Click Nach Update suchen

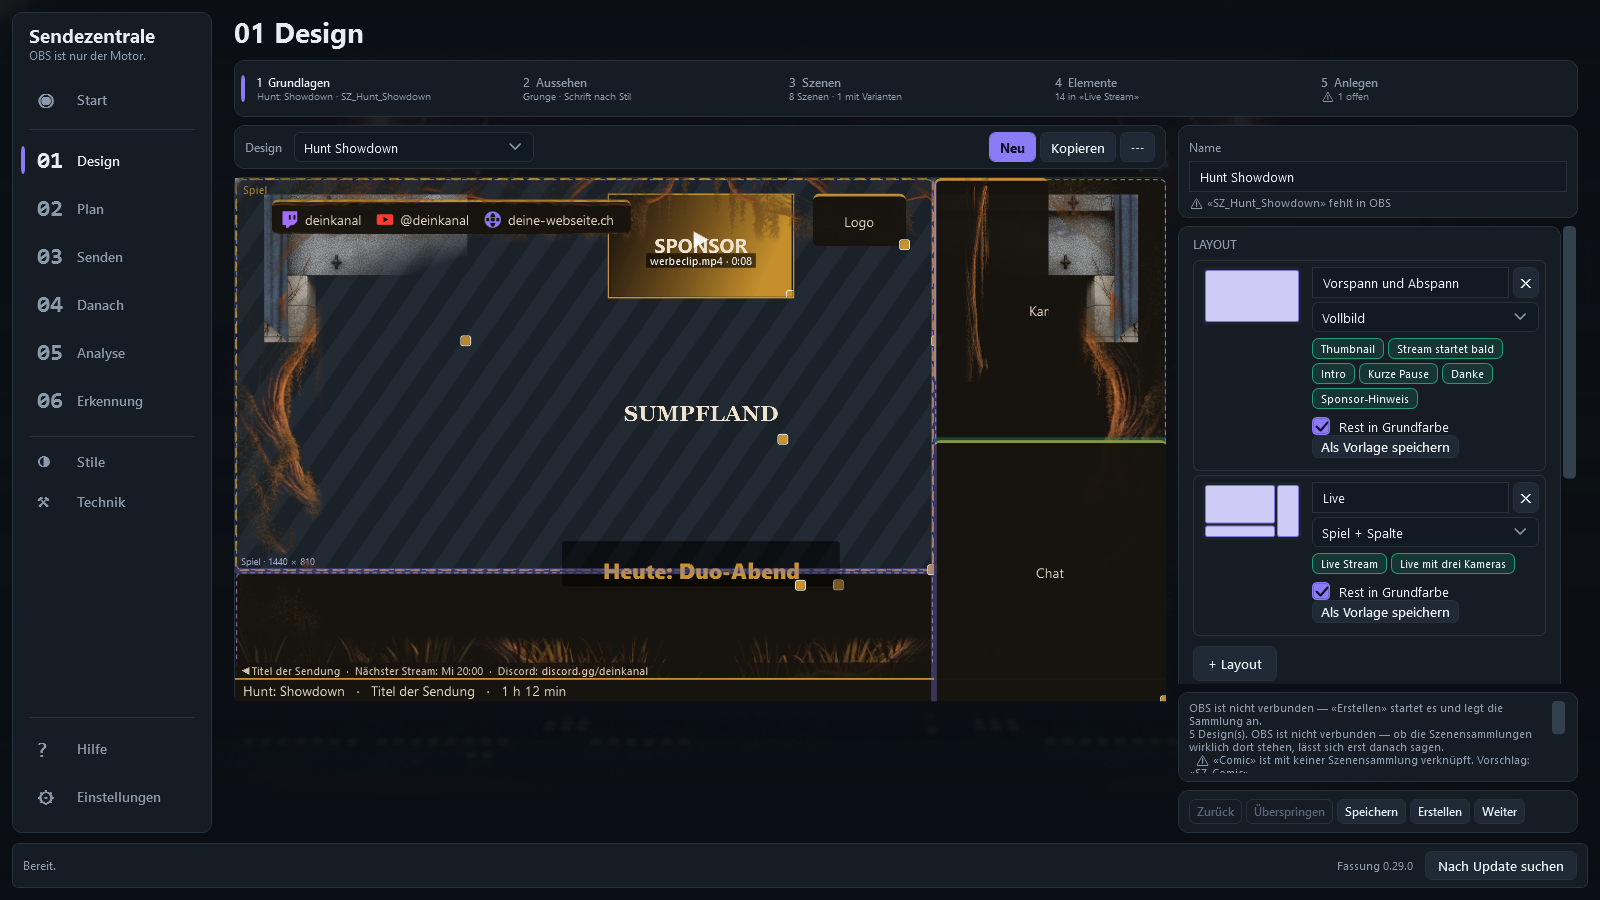pos(1500,866)
